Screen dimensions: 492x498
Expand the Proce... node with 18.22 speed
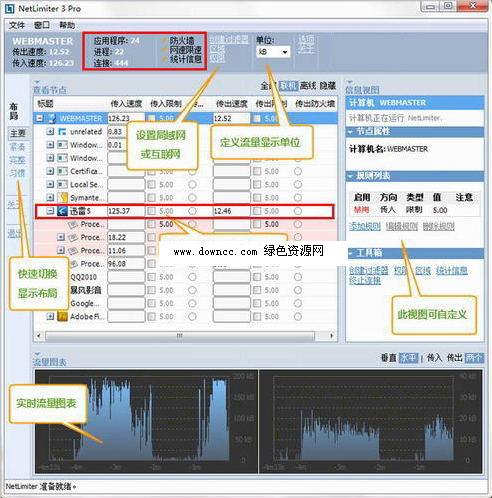pos(61,237)
